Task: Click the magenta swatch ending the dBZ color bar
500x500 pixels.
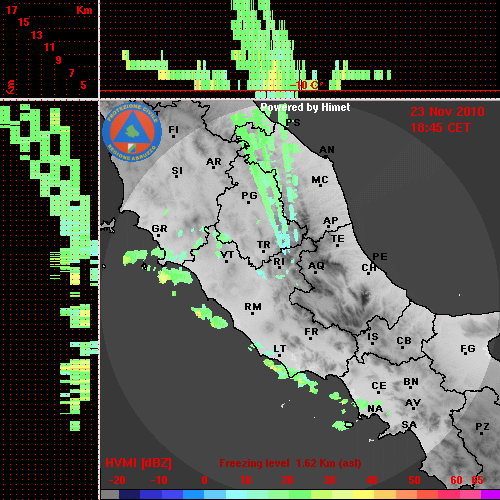Action: [490, 495]
